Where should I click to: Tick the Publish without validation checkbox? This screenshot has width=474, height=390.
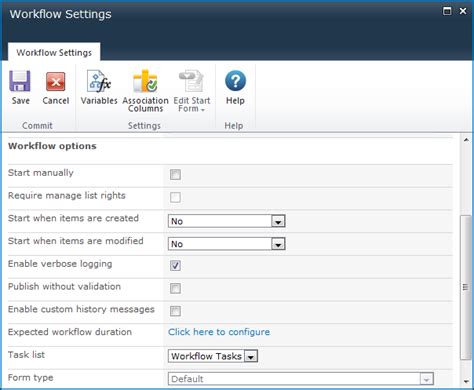175,288
